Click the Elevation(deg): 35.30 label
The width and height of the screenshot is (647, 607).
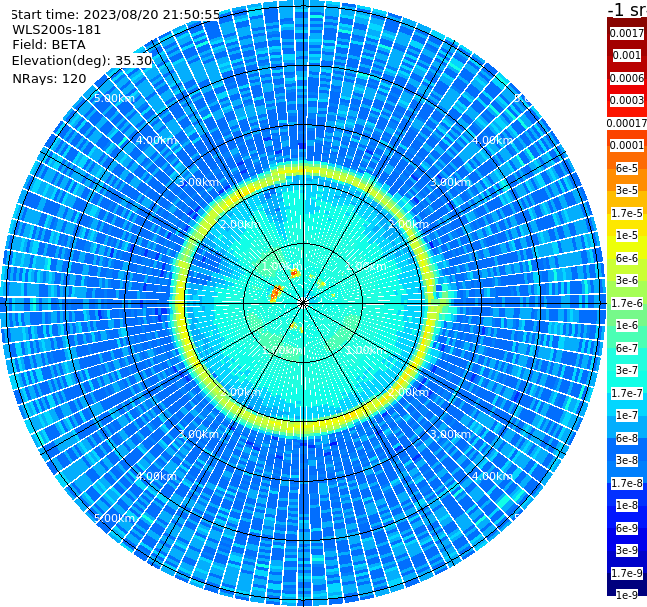tap(82, 61)
